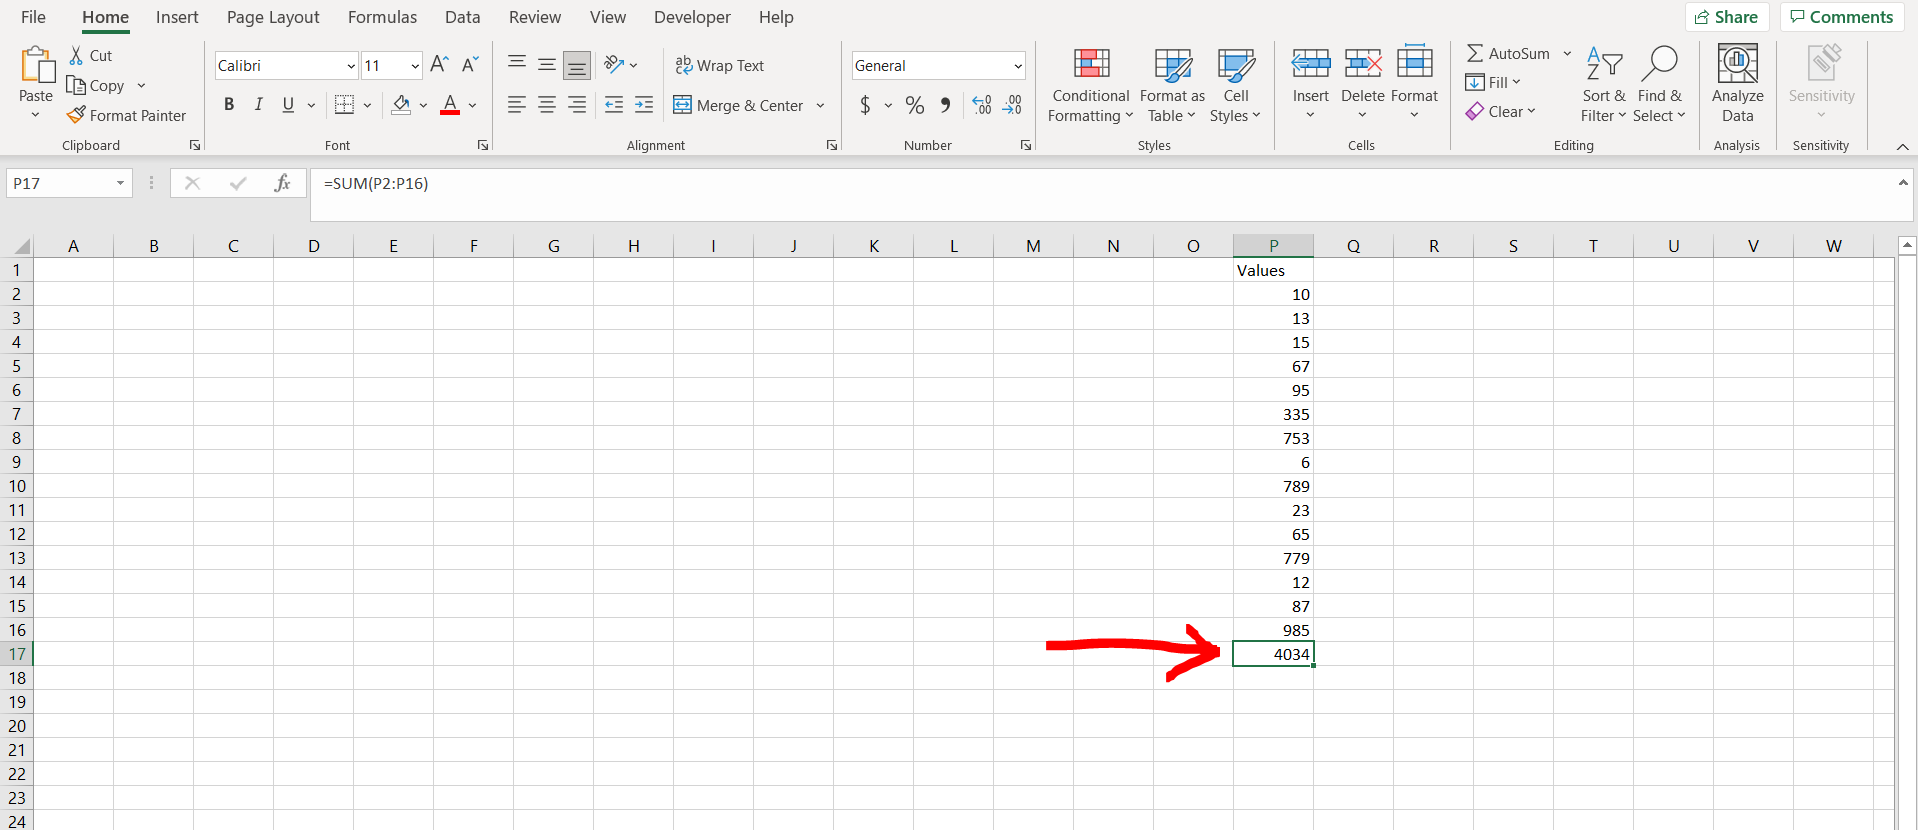
Task: Collapse the ribbon with chevron
Action: [x=1903, y=146]
